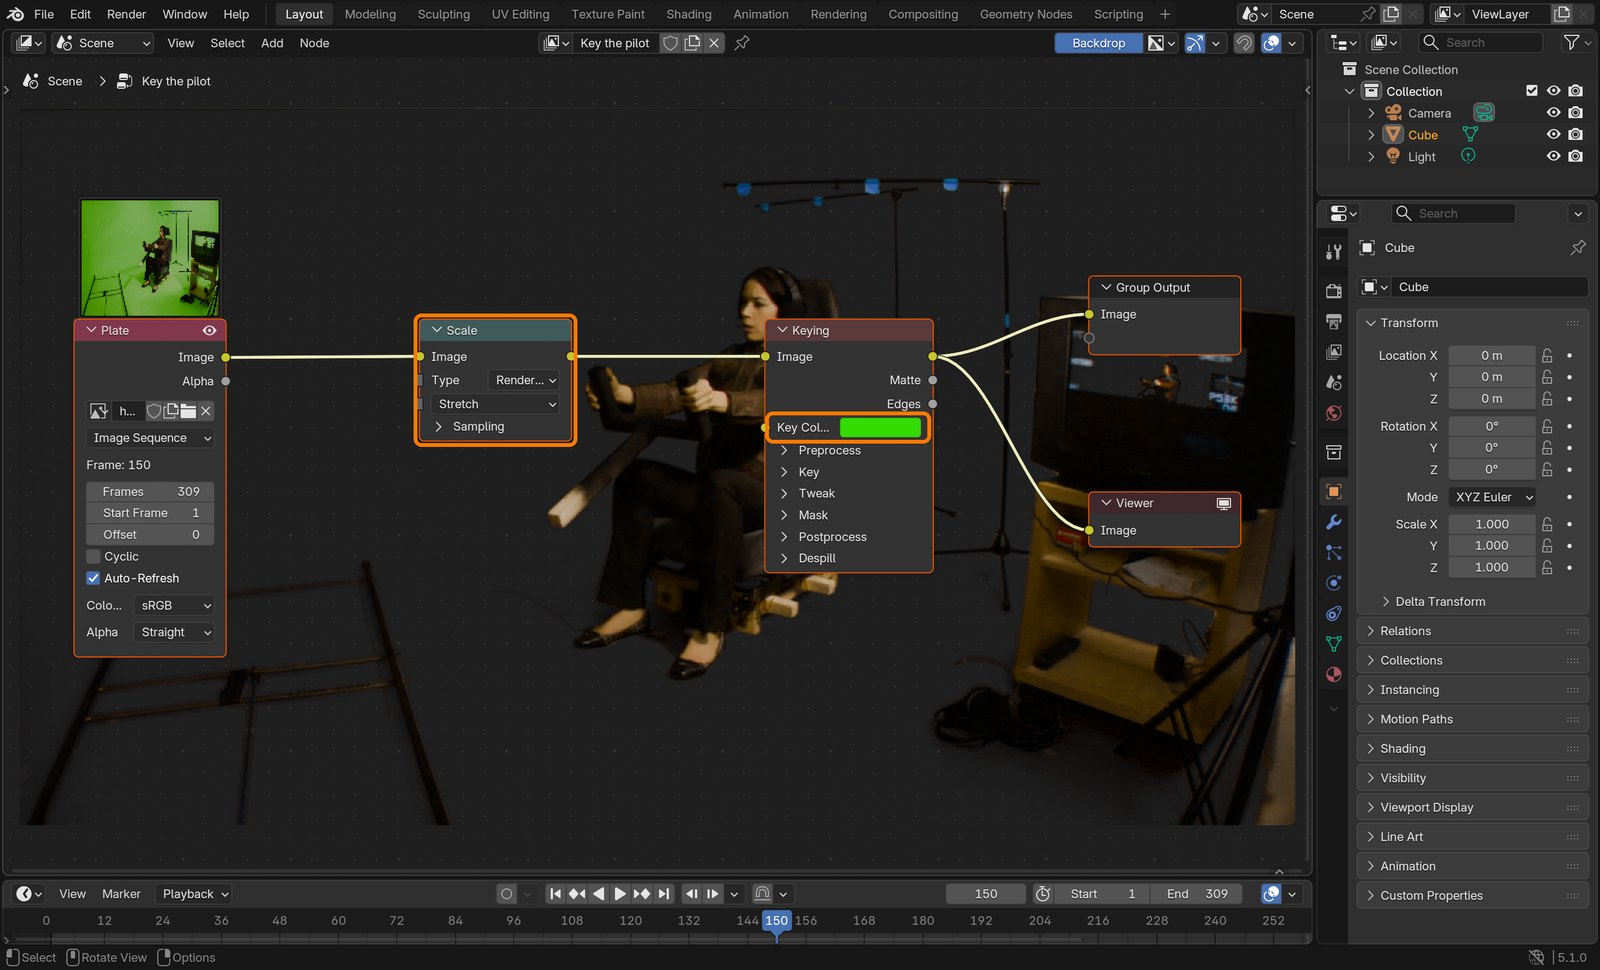Open the outliner filter funnel
The width and height of the screenshot is (1600, 970).
(x=1571, y=42)
